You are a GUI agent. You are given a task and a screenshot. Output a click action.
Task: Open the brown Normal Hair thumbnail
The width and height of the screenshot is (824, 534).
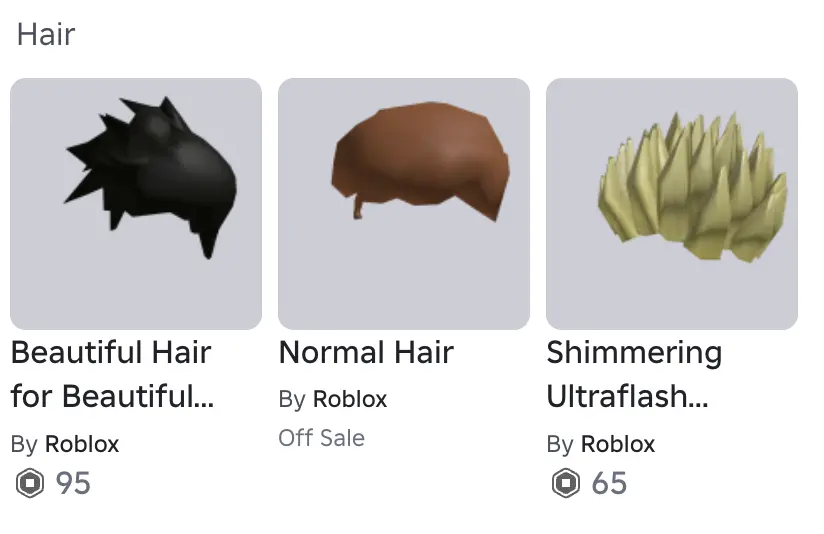404,204
